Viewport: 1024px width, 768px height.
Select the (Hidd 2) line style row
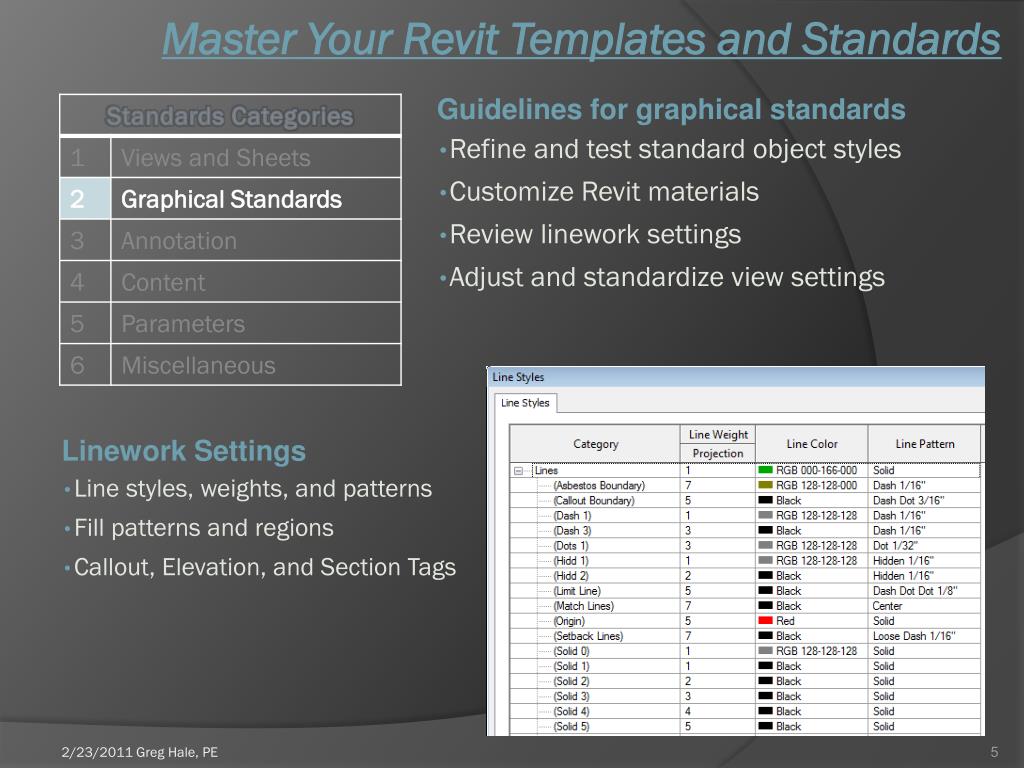(x=745, y=575)
